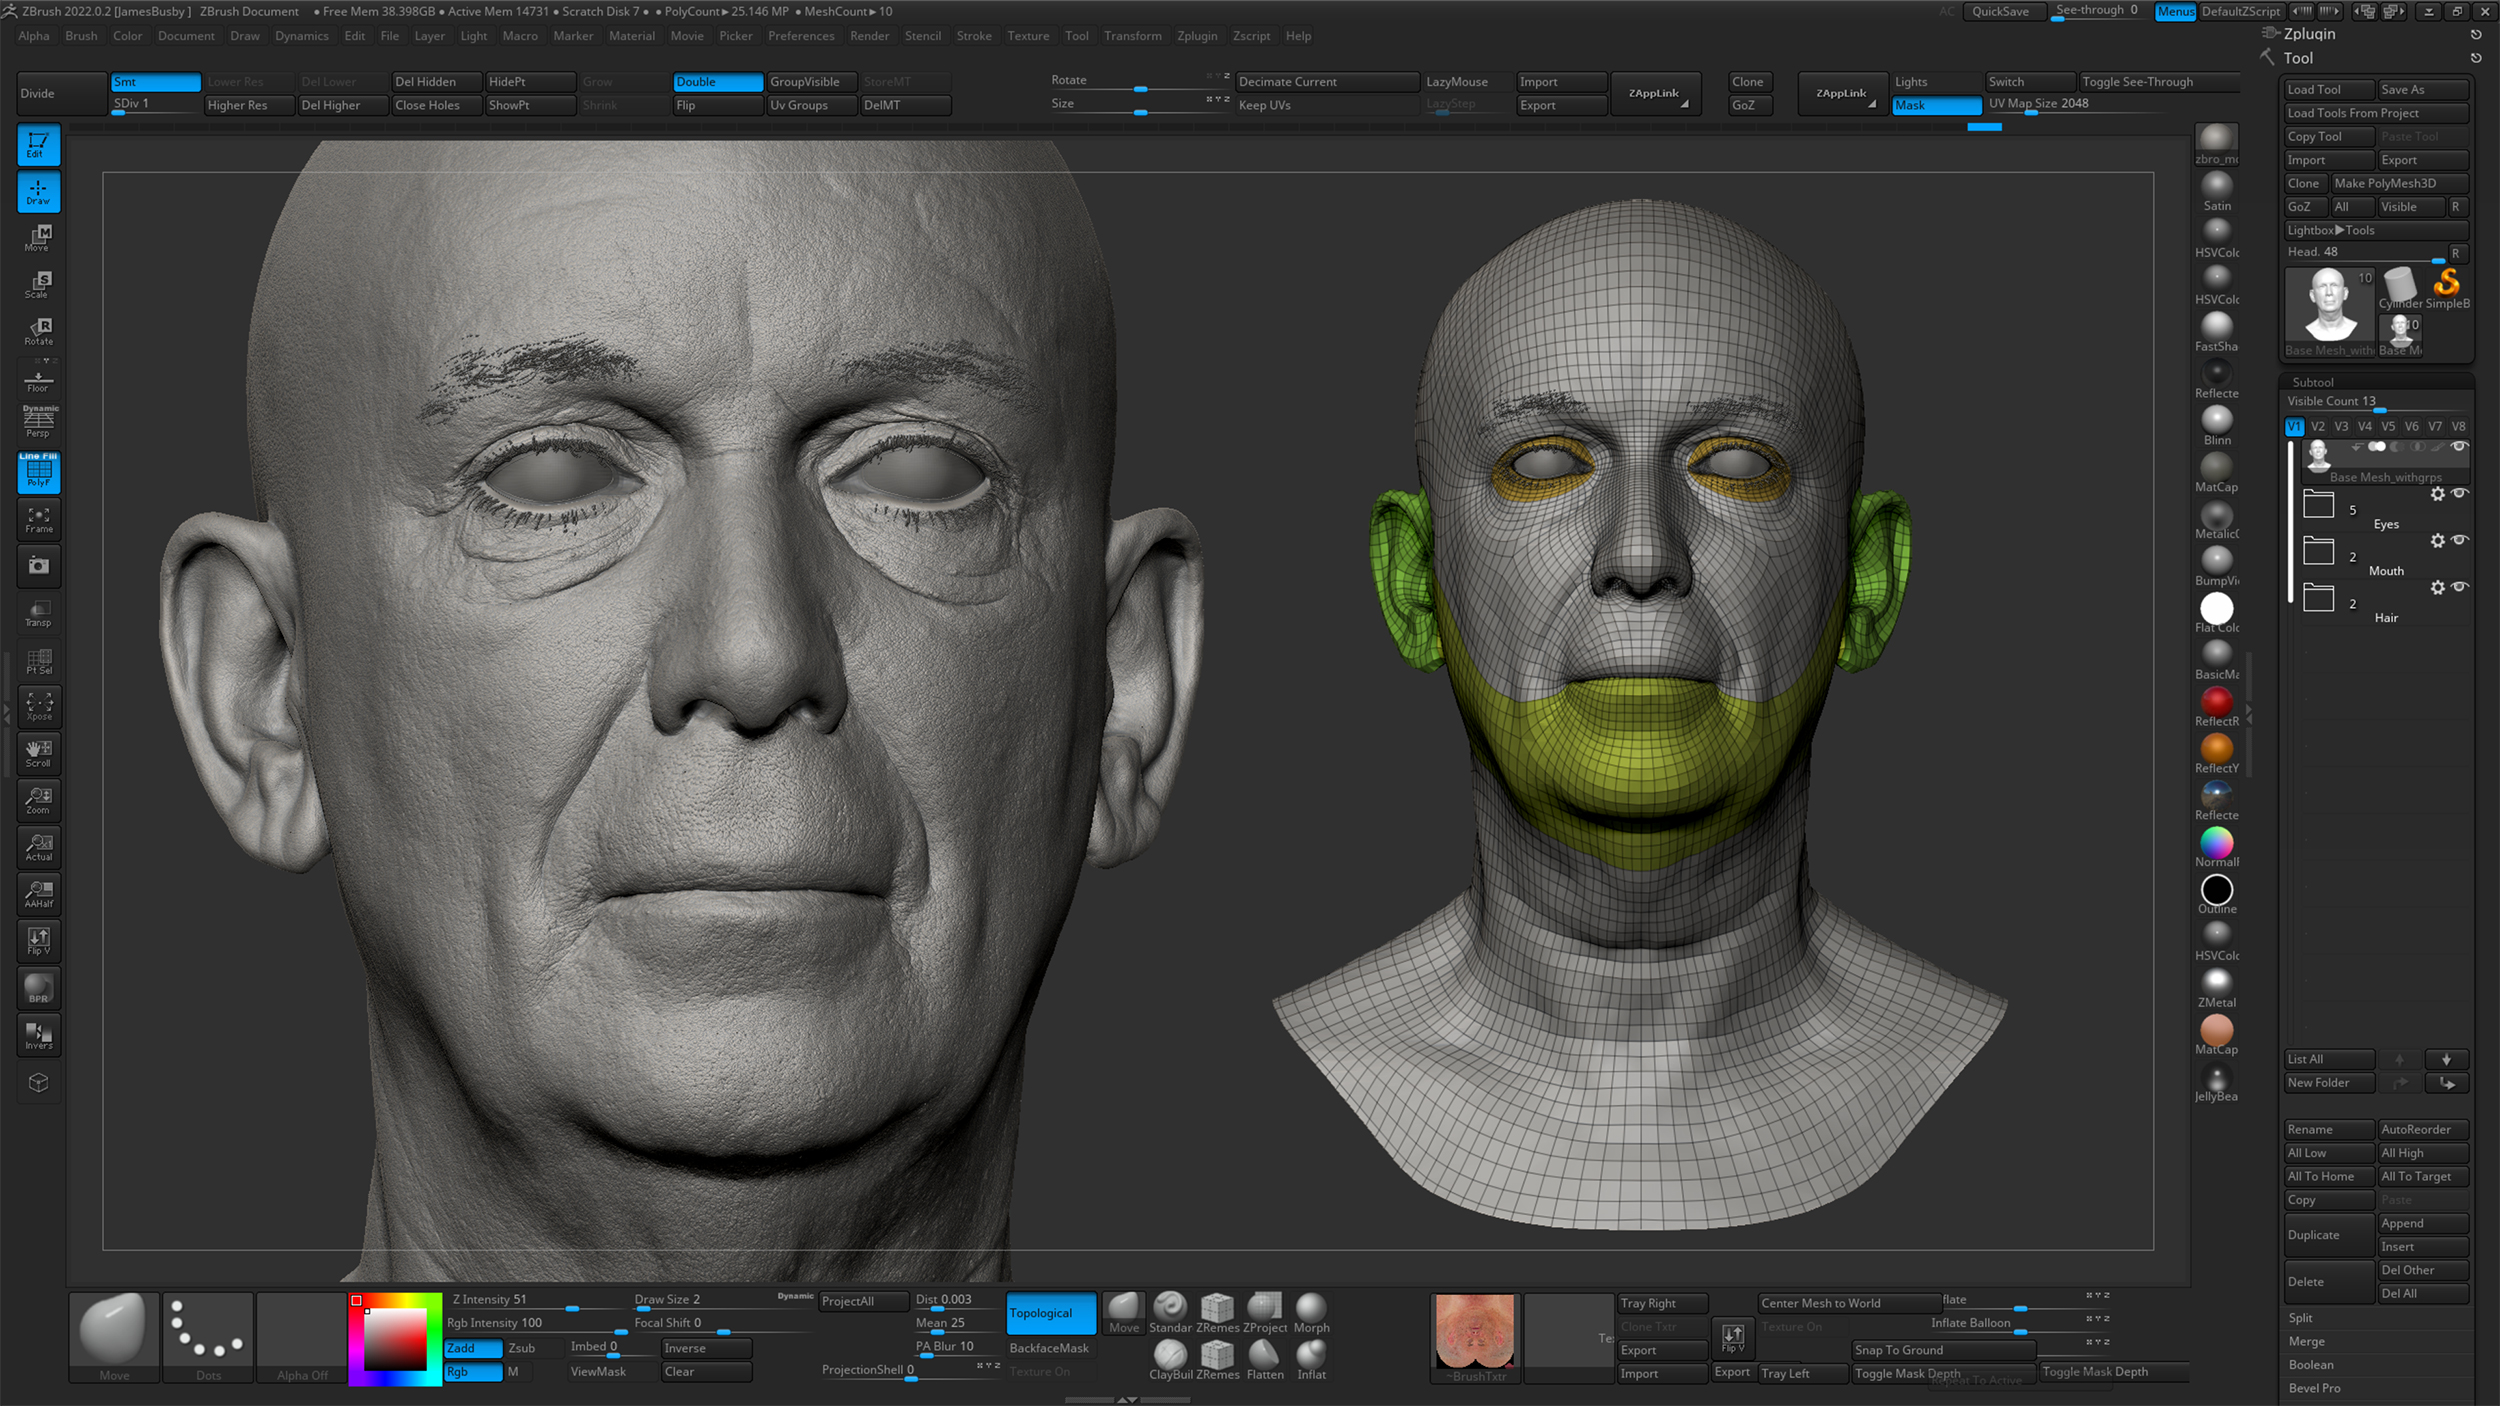Click the Frame mesh icon
The height and width of the screenshot is (1406, 2500).
pos(39,519)
